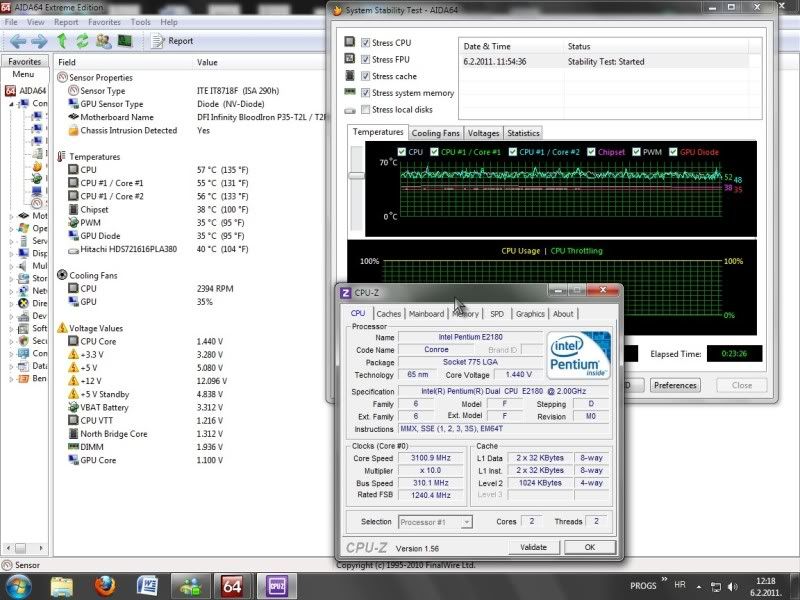This screenshot has height=600, width=800.
Task: Switch to the Favorites panel tab in AIDA64
Action: pos(24,61)
